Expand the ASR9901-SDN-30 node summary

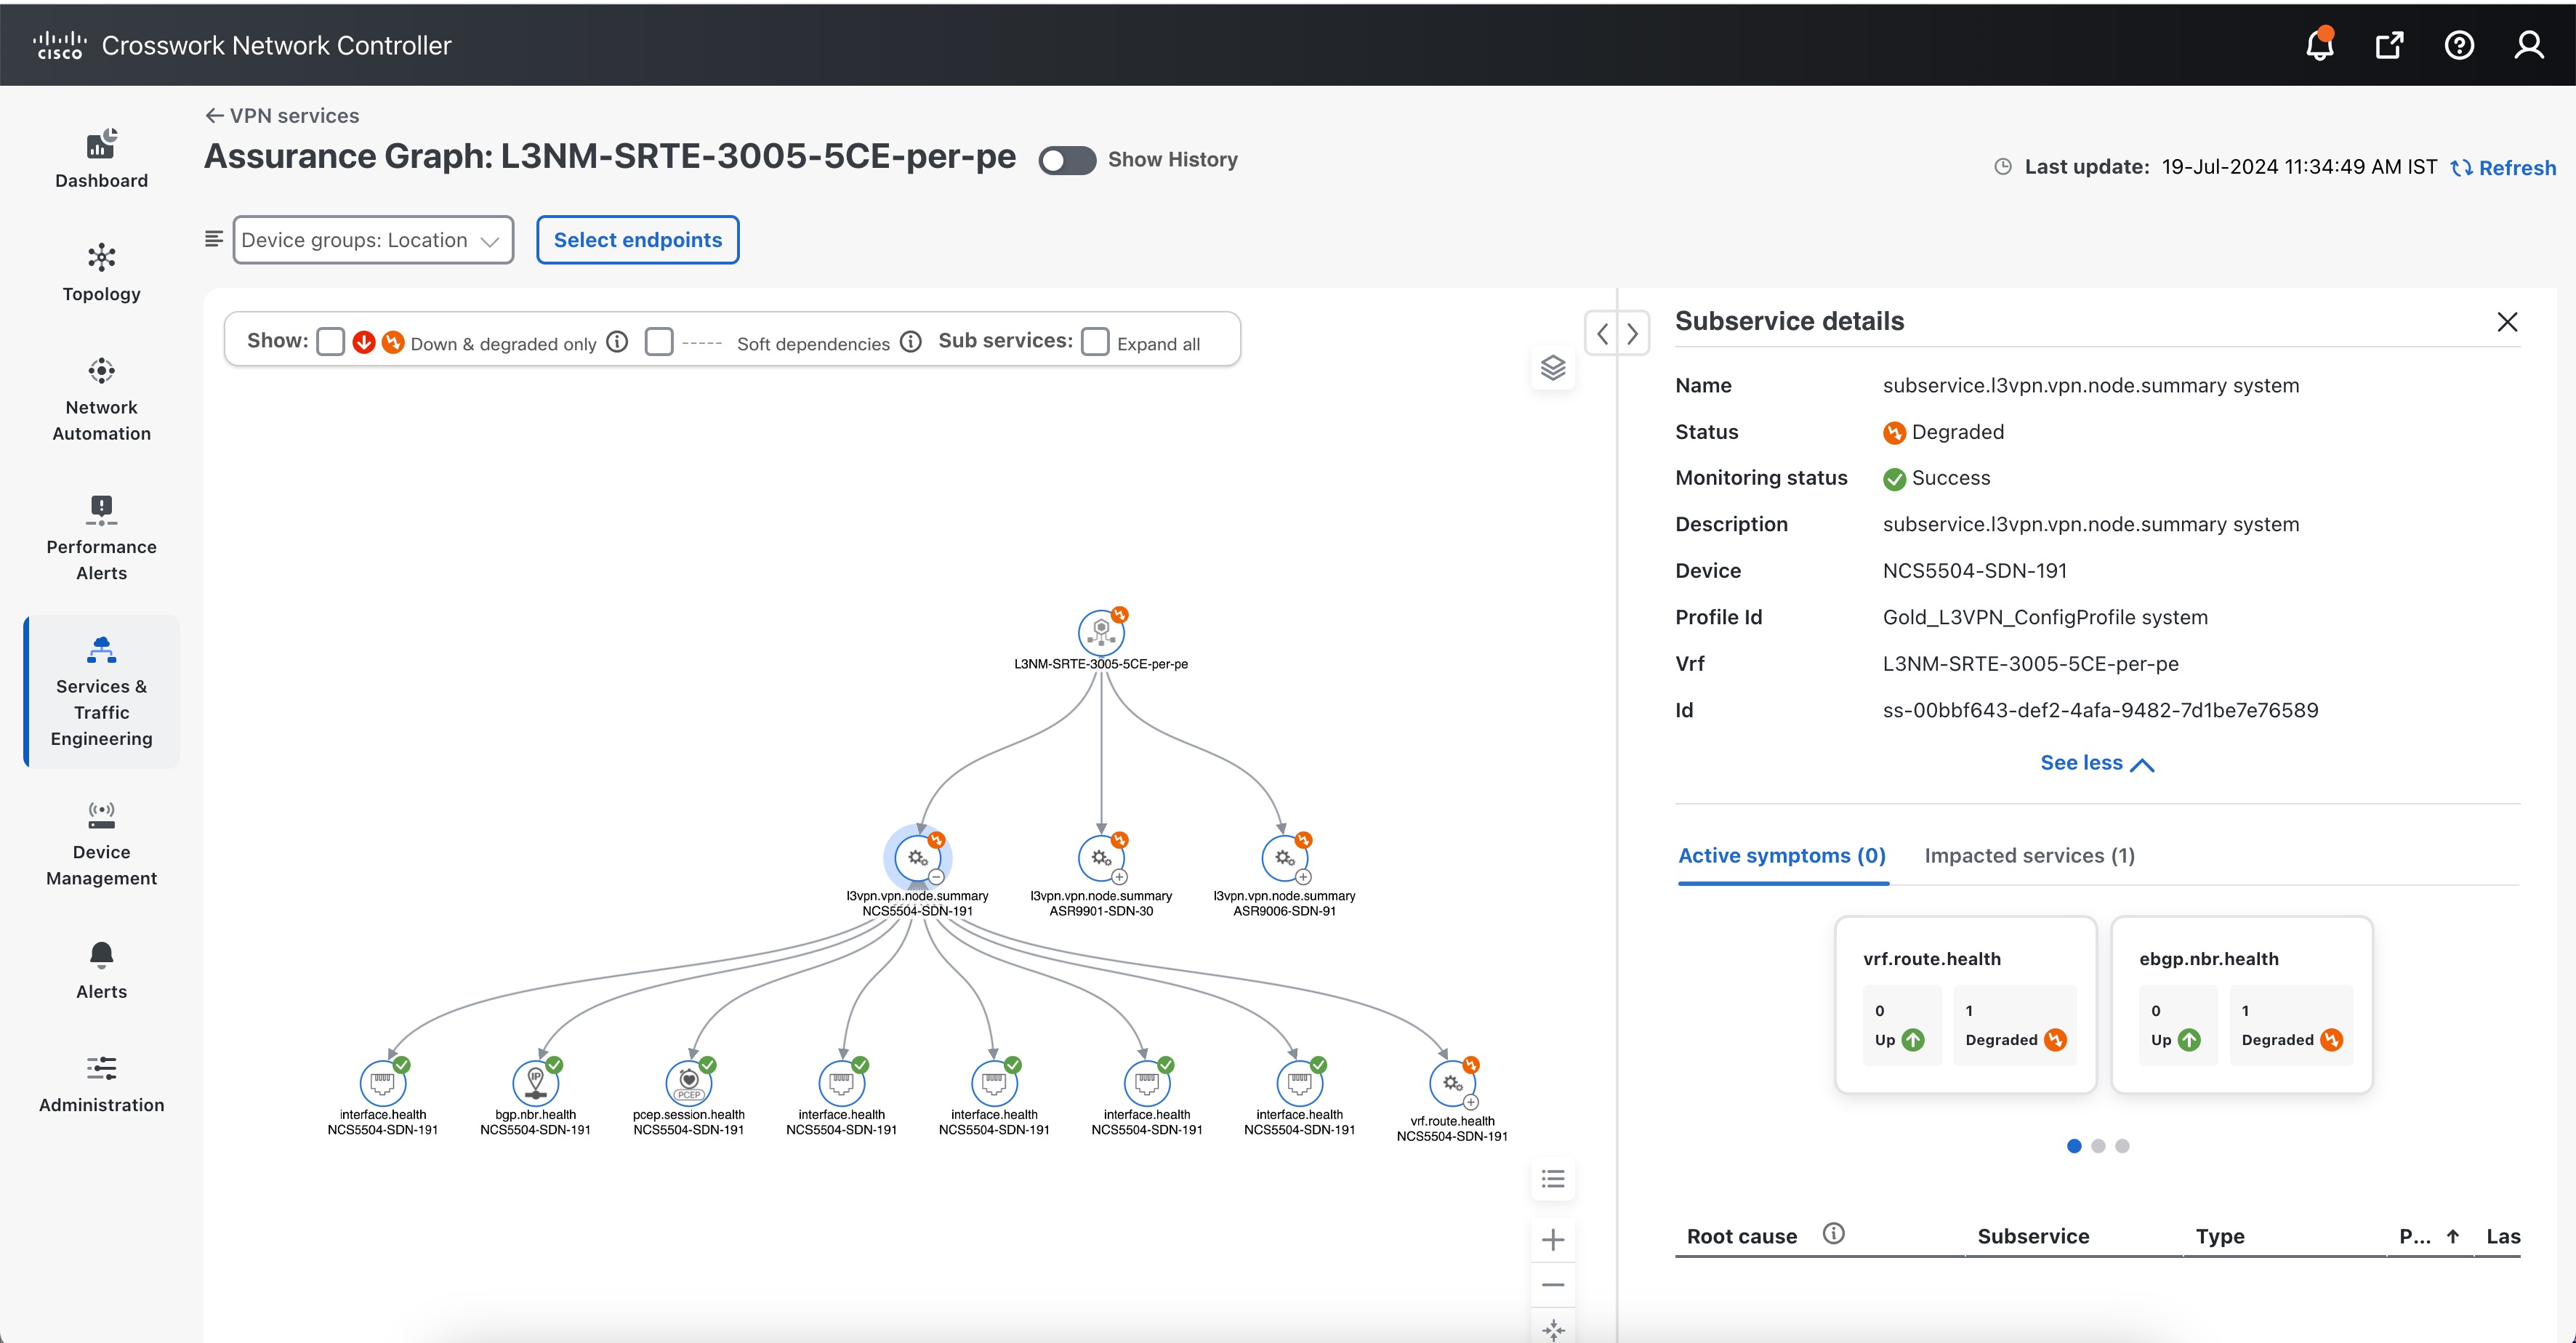pos(1120,877)
